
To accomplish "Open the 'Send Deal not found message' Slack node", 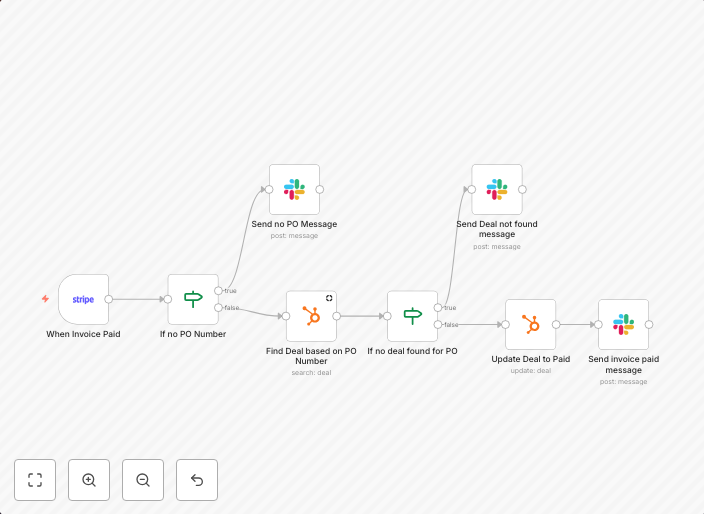I will [x=497, y=189].
